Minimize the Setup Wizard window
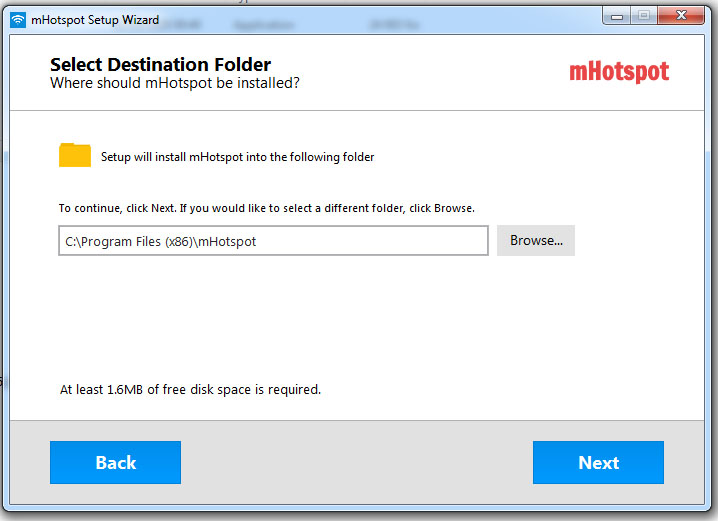 617,16
